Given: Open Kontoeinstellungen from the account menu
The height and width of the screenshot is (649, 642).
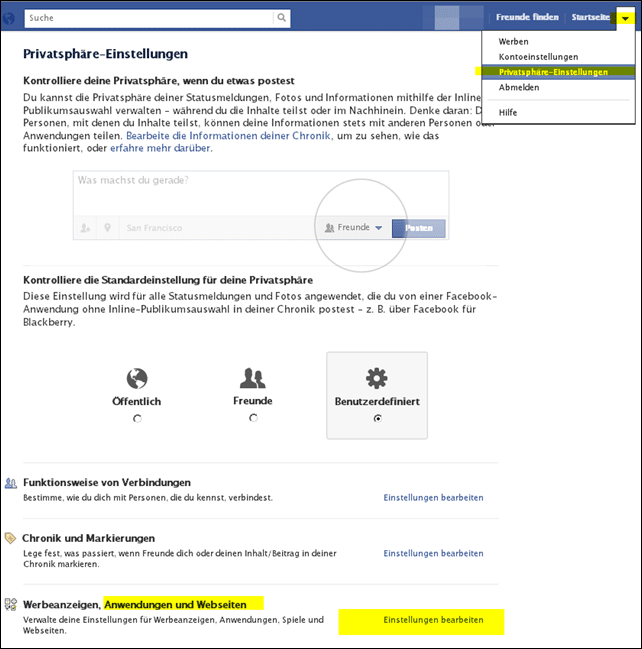Looking at the screenshot, I should (538, 57).
